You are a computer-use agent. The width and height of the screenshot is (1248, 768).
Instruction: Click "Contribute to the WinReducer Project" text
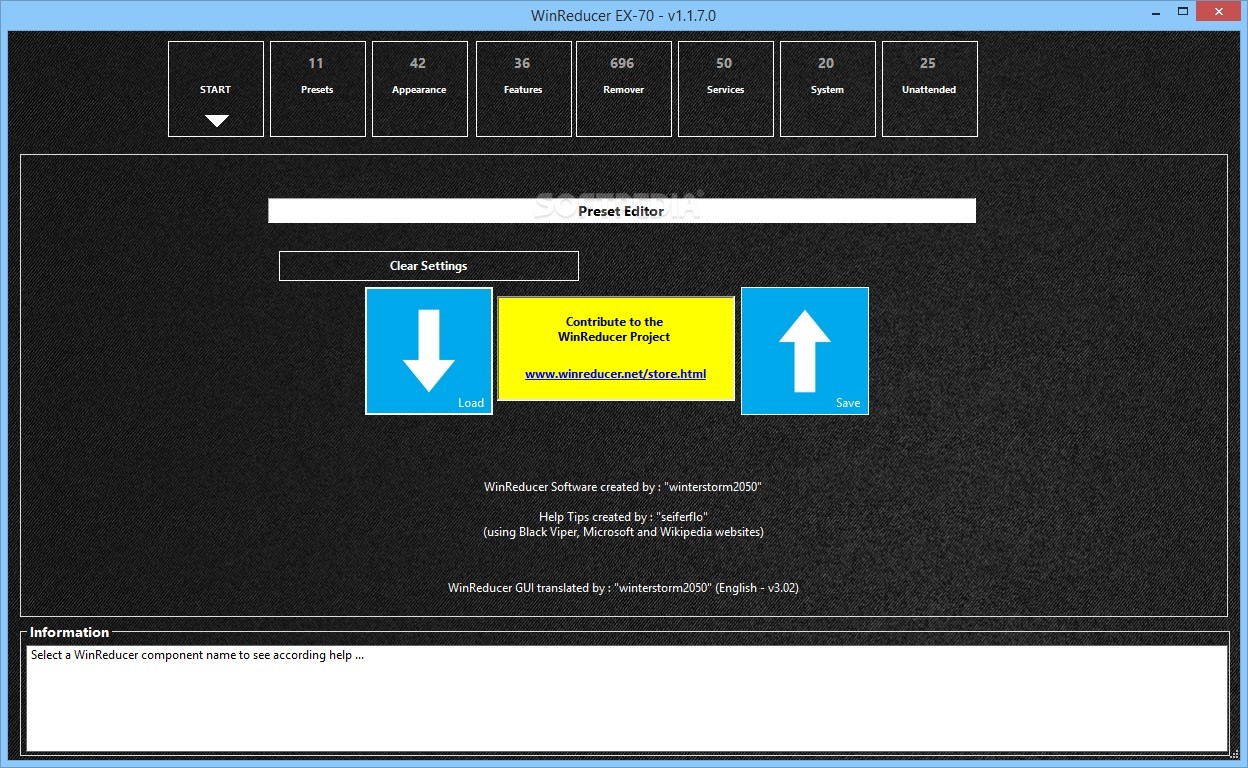pos(615,329)
